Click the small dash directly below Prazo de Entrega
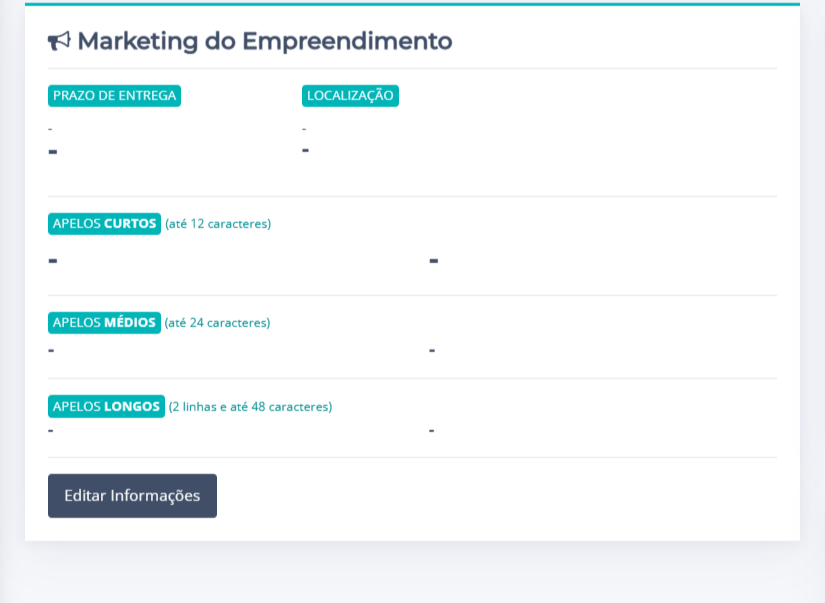 point(50,129)
